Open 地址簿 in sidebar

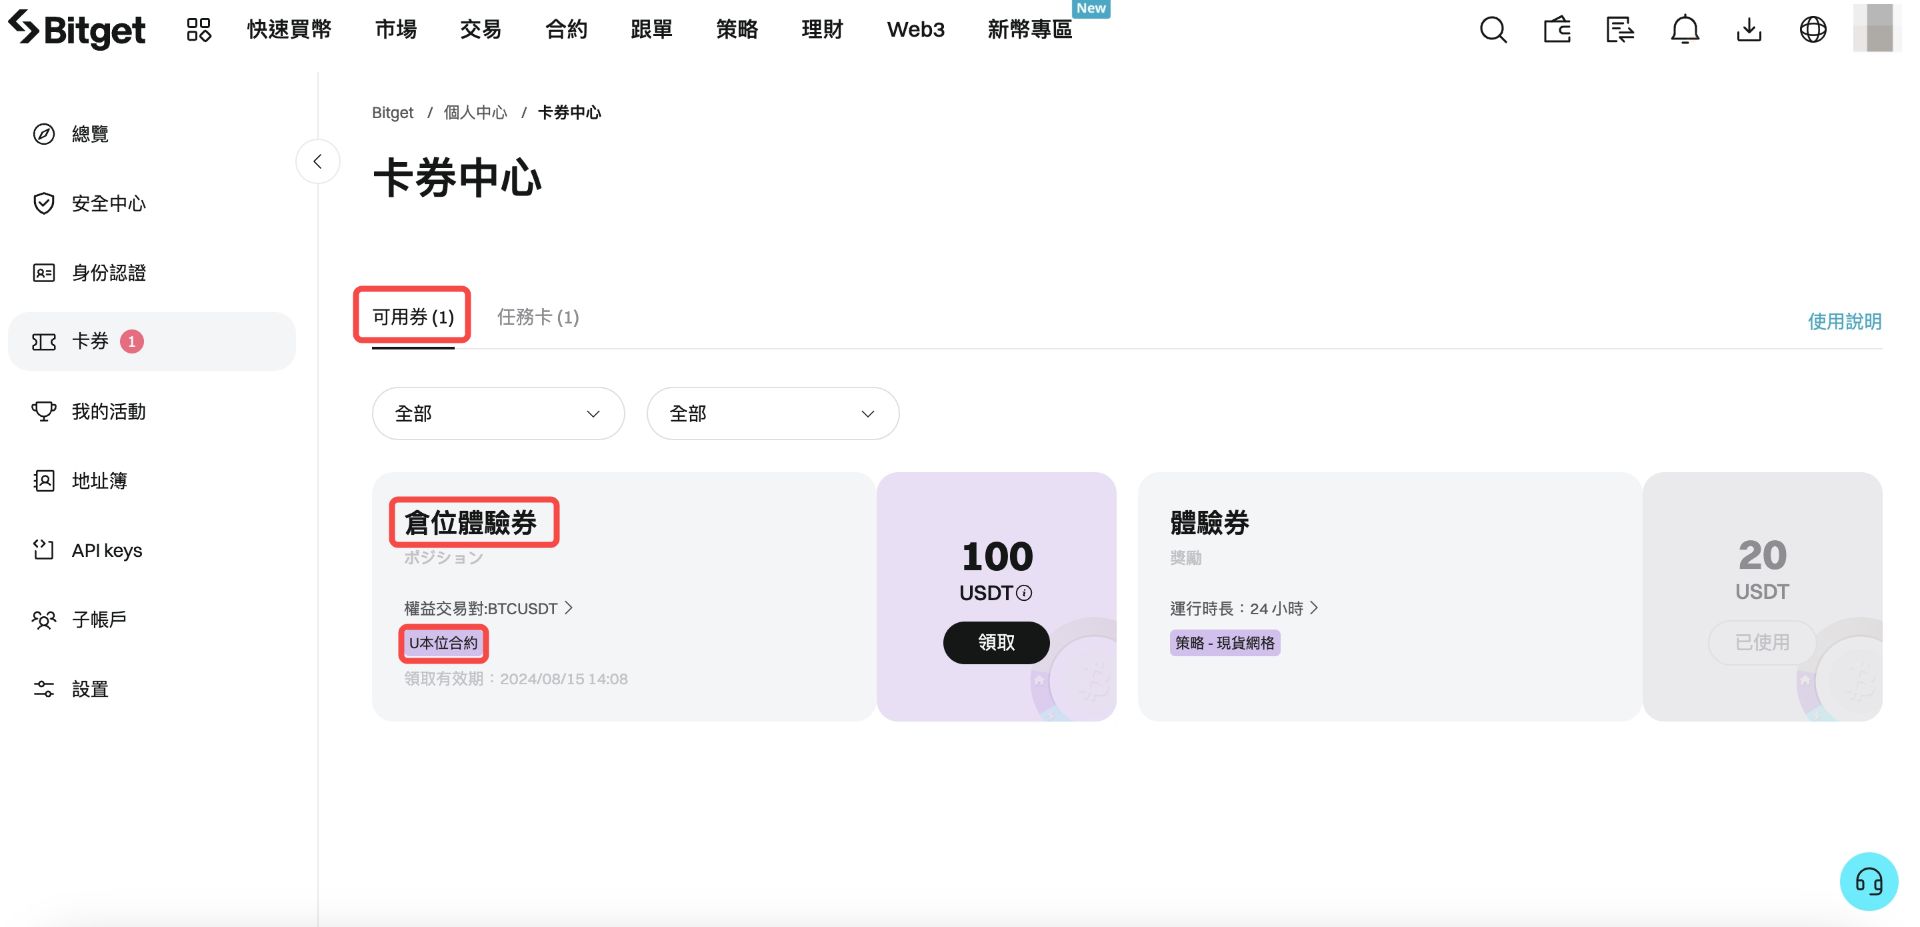click(152, 481)
